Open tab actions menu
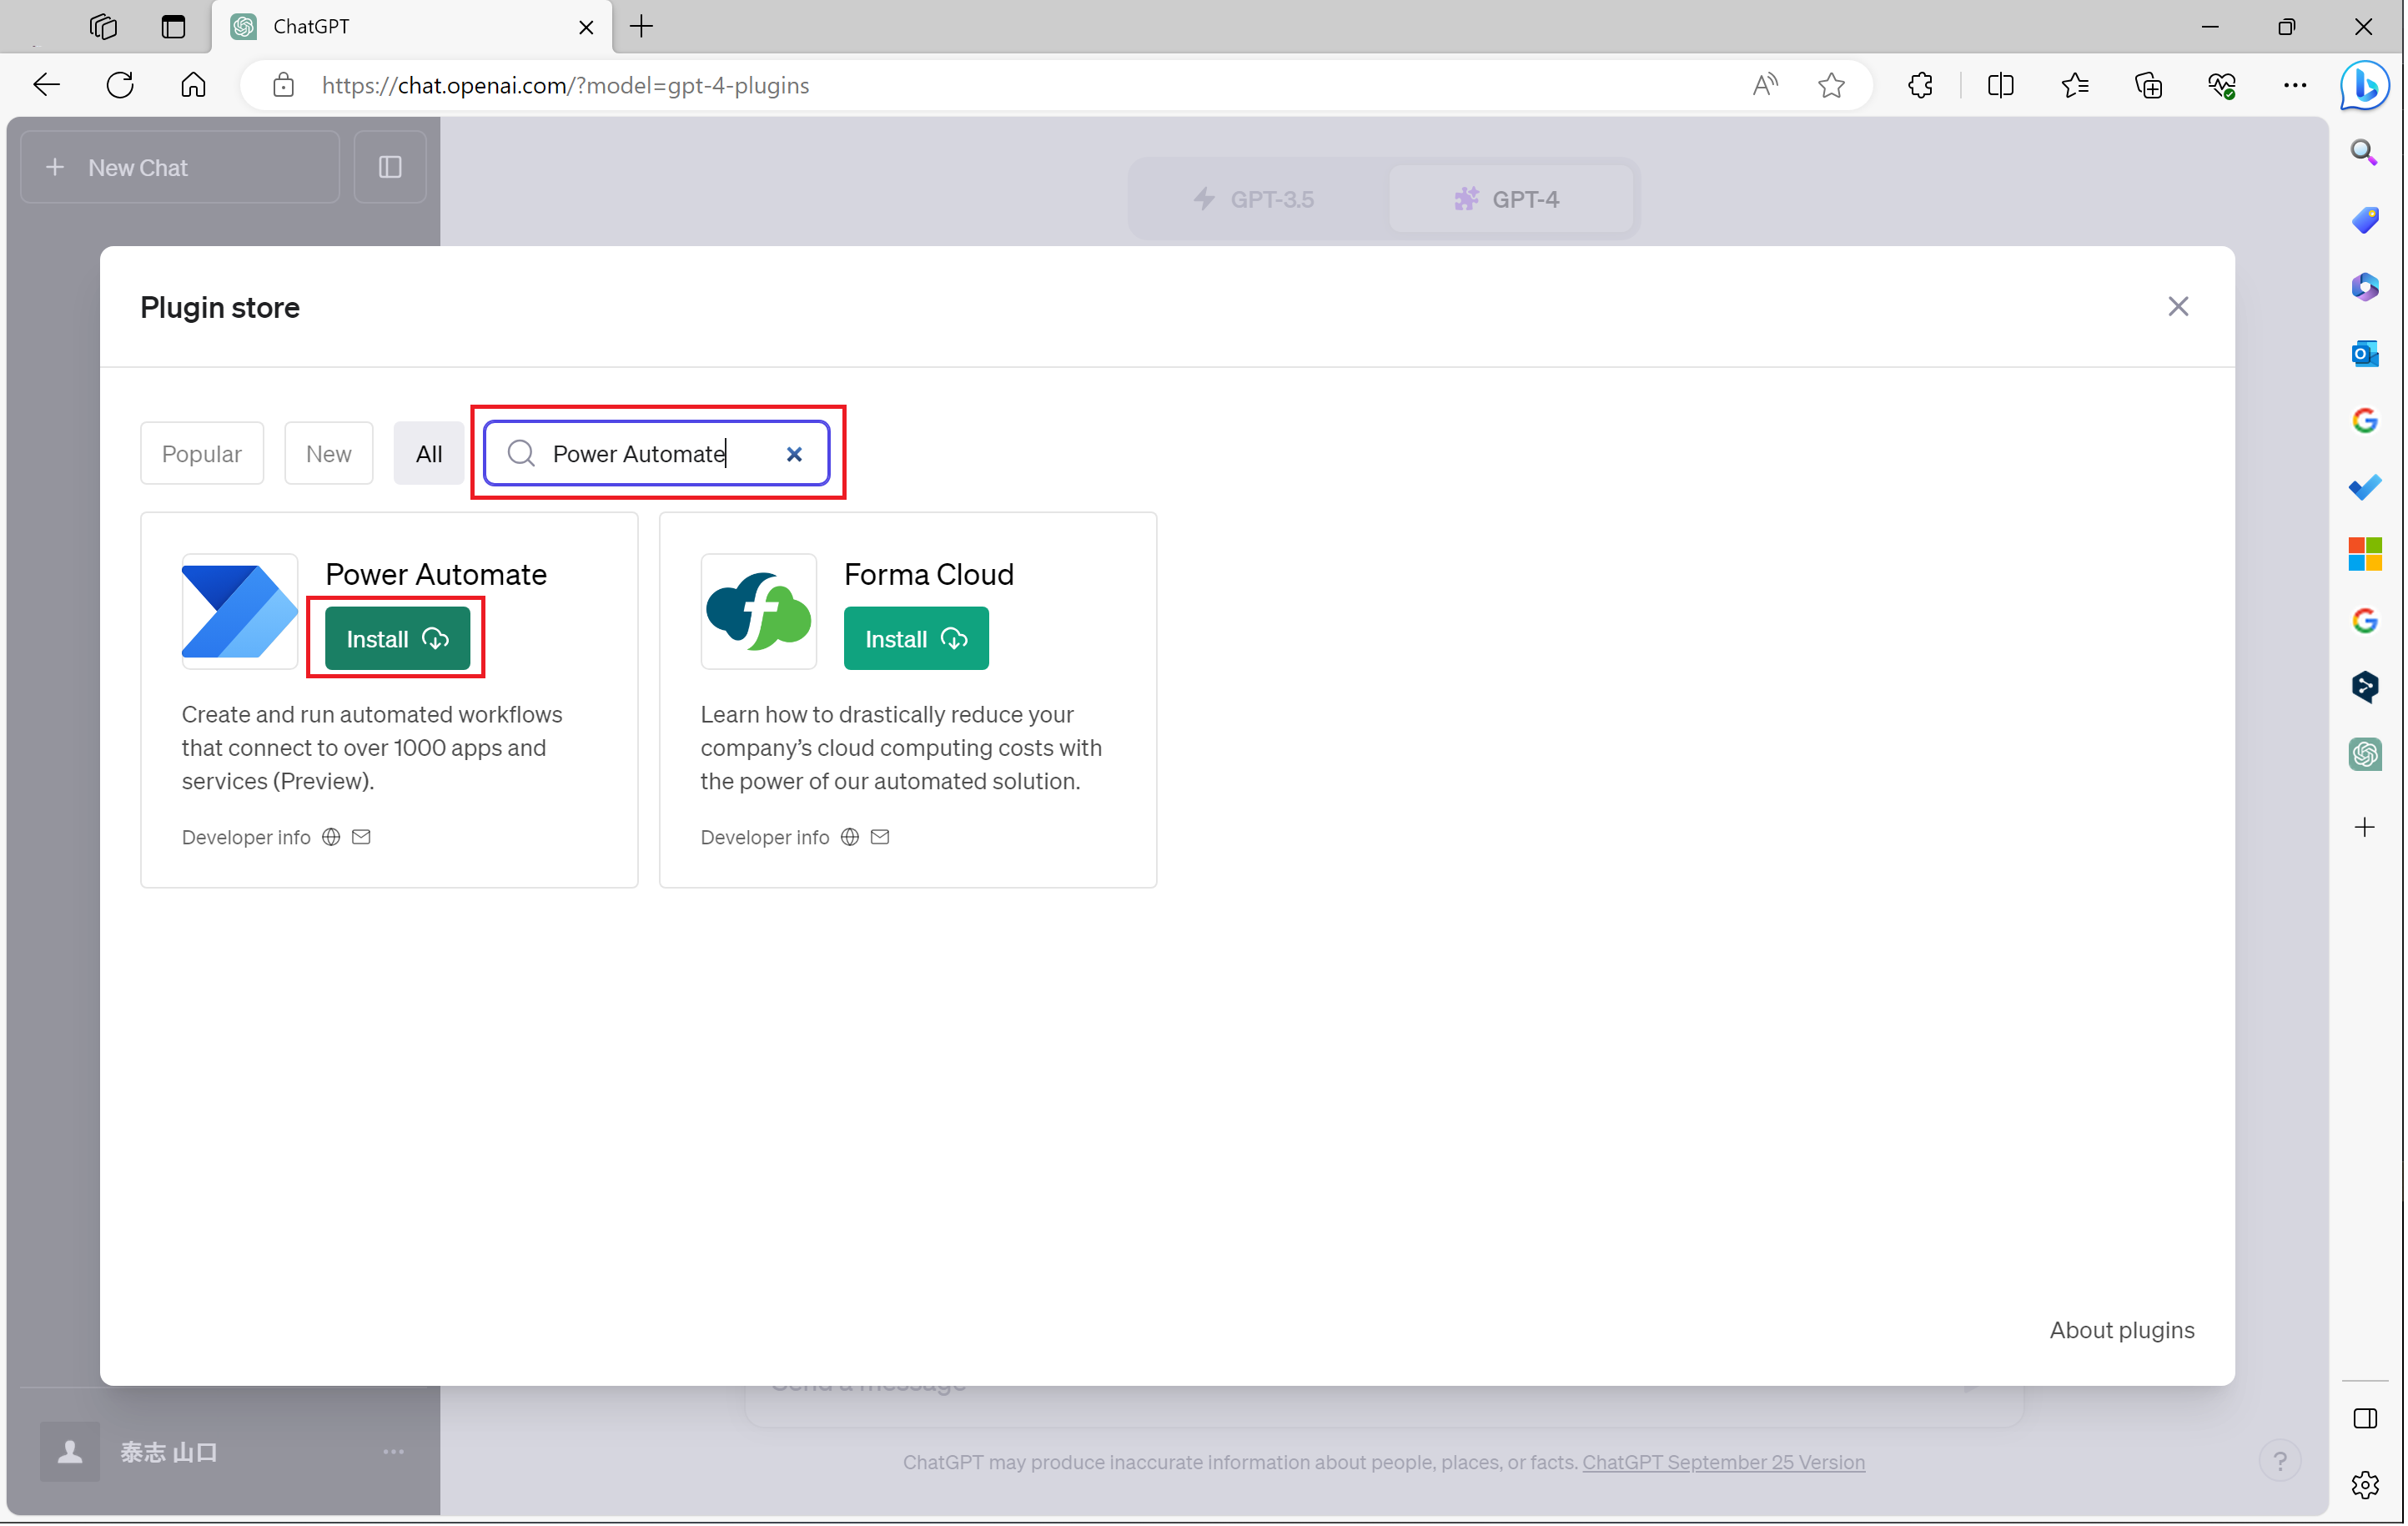The height and width of the screenshot is (1526, 2408). click(x=173, y=26)
